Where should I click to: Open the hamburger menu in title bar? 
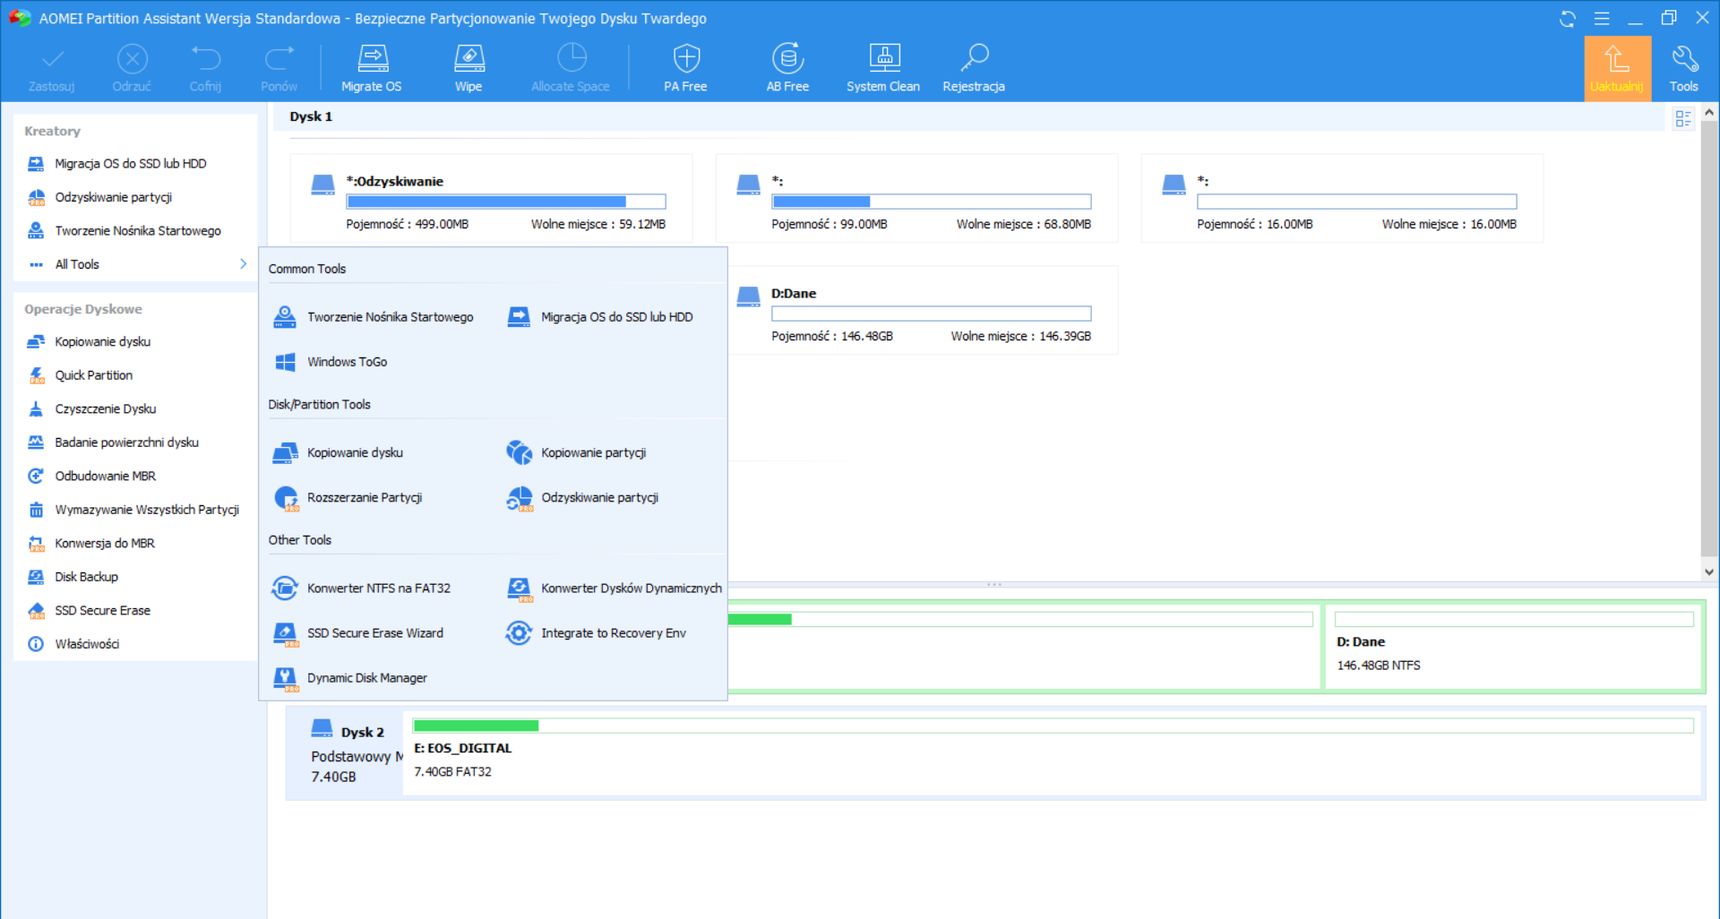(1601, 18)
